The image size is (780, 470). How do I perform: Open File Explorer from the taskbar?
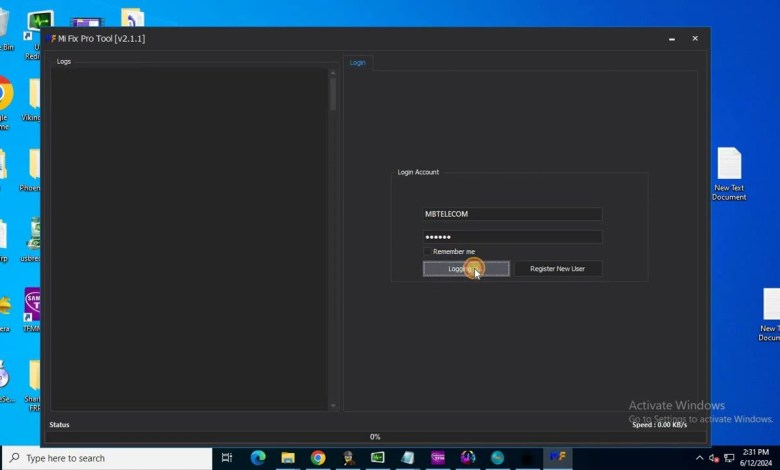[288, 458]
